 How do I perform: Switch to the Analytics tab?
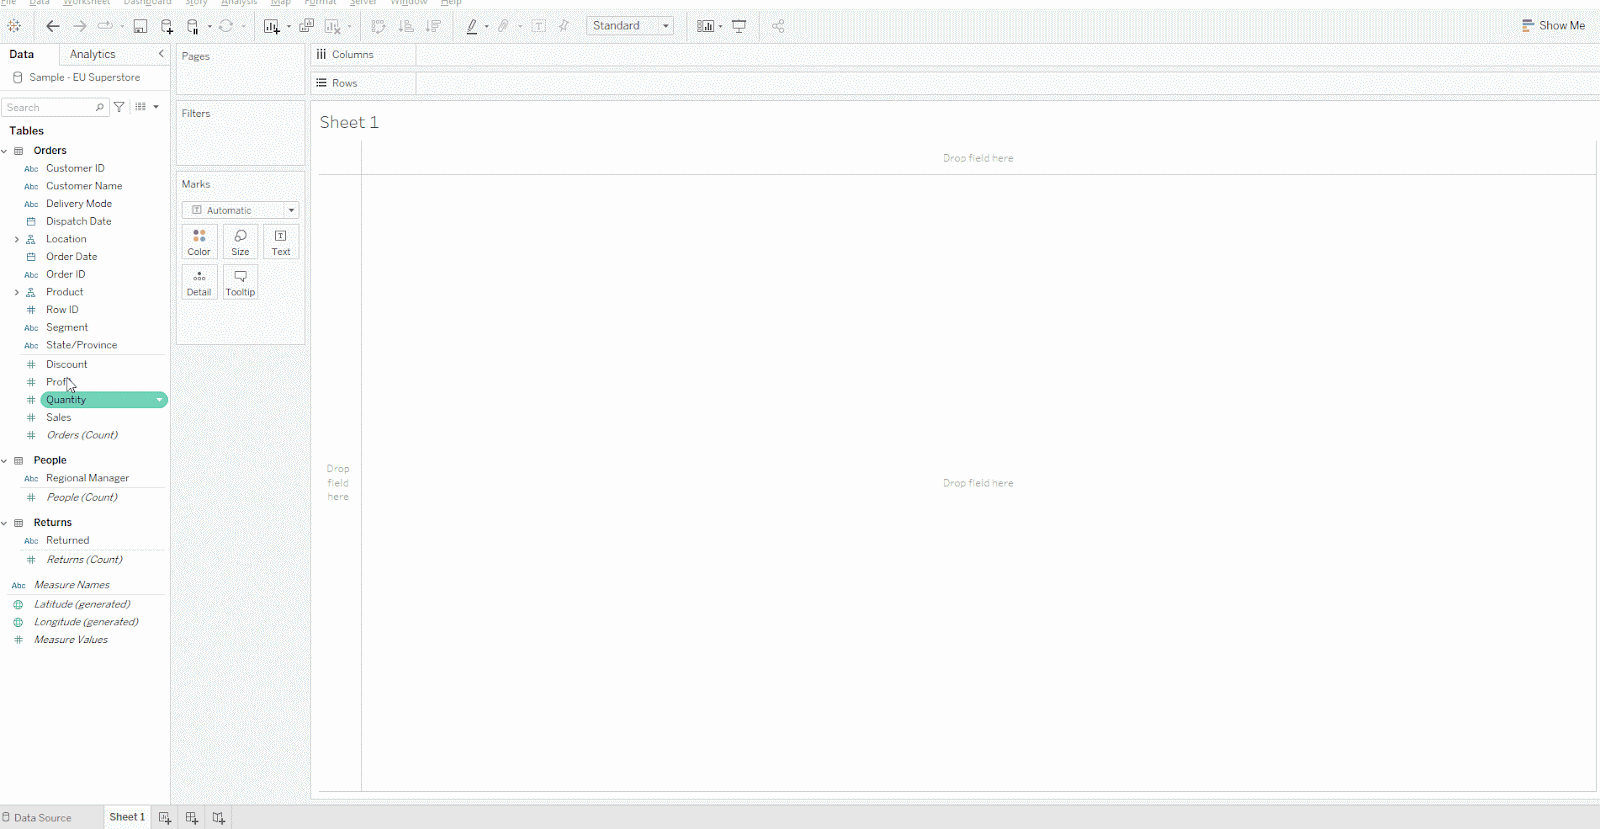pyautogui.click(x=93, y=54)
